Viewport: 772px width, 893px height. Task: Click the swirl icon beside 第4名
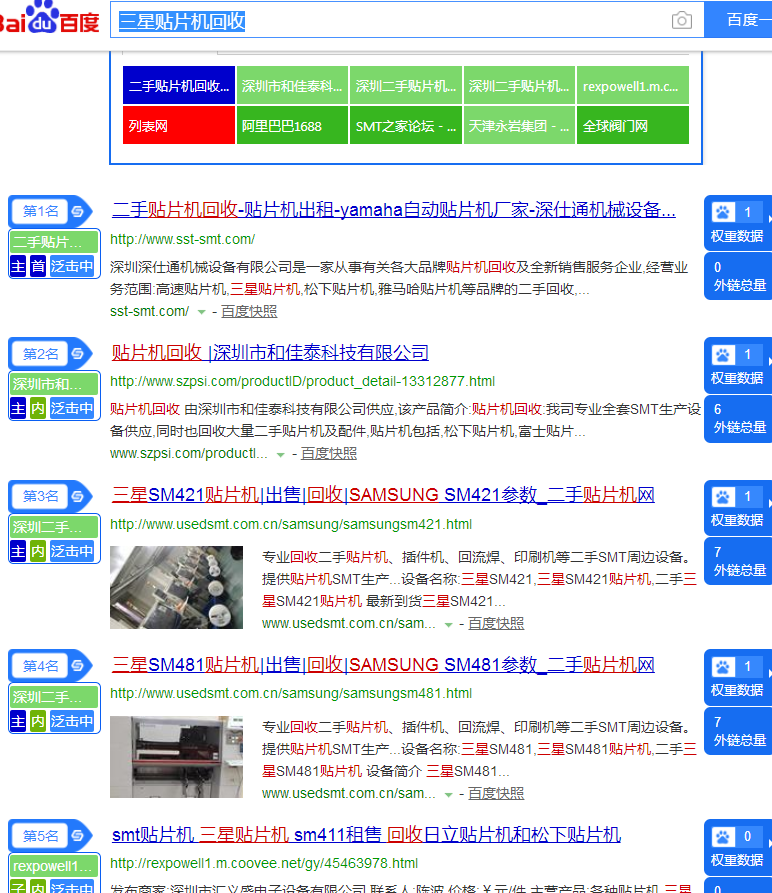click(77, 666)
